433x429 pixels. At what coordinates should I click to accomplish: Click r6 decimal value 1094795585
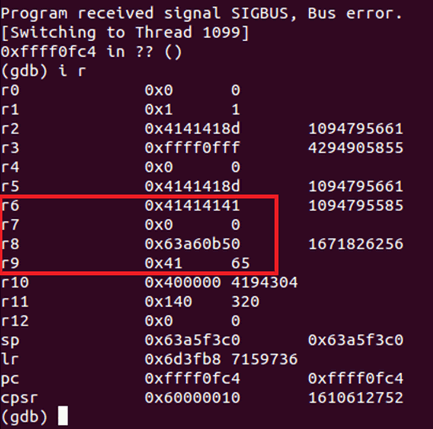(x=356, y=206)
